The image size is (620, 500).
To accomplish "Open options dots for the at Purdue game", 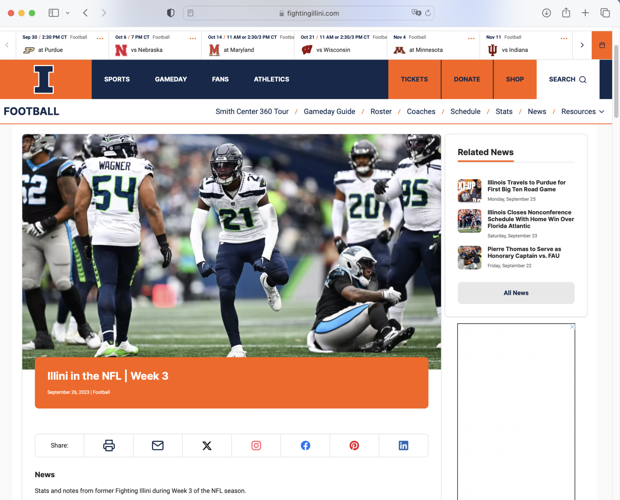I will point(100,38).
